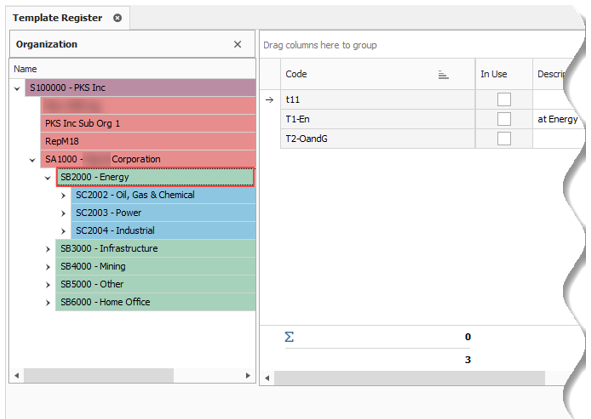Image resolution: width=591 pixels, height=419 pixels.
Task: Toggle In Use checkbox for T1-En
Action: 504,119
